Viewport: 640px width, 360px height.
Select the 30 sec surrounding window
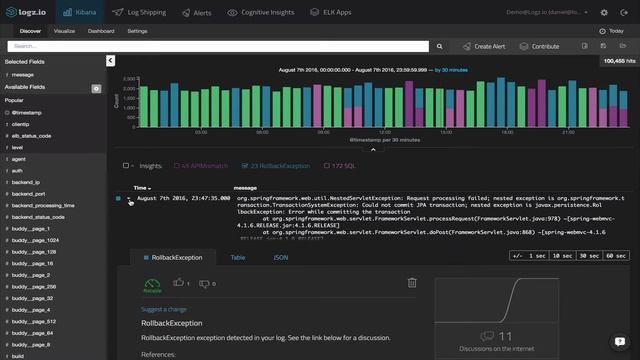coord(589,256)
